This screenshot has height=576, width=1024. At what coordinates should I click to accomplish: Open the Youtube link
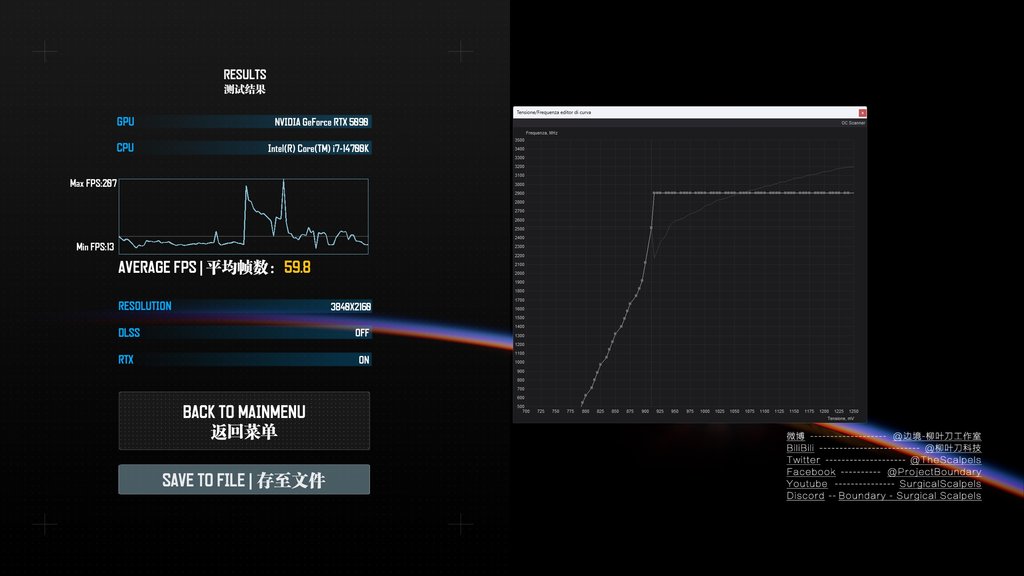tap(807, 484)
